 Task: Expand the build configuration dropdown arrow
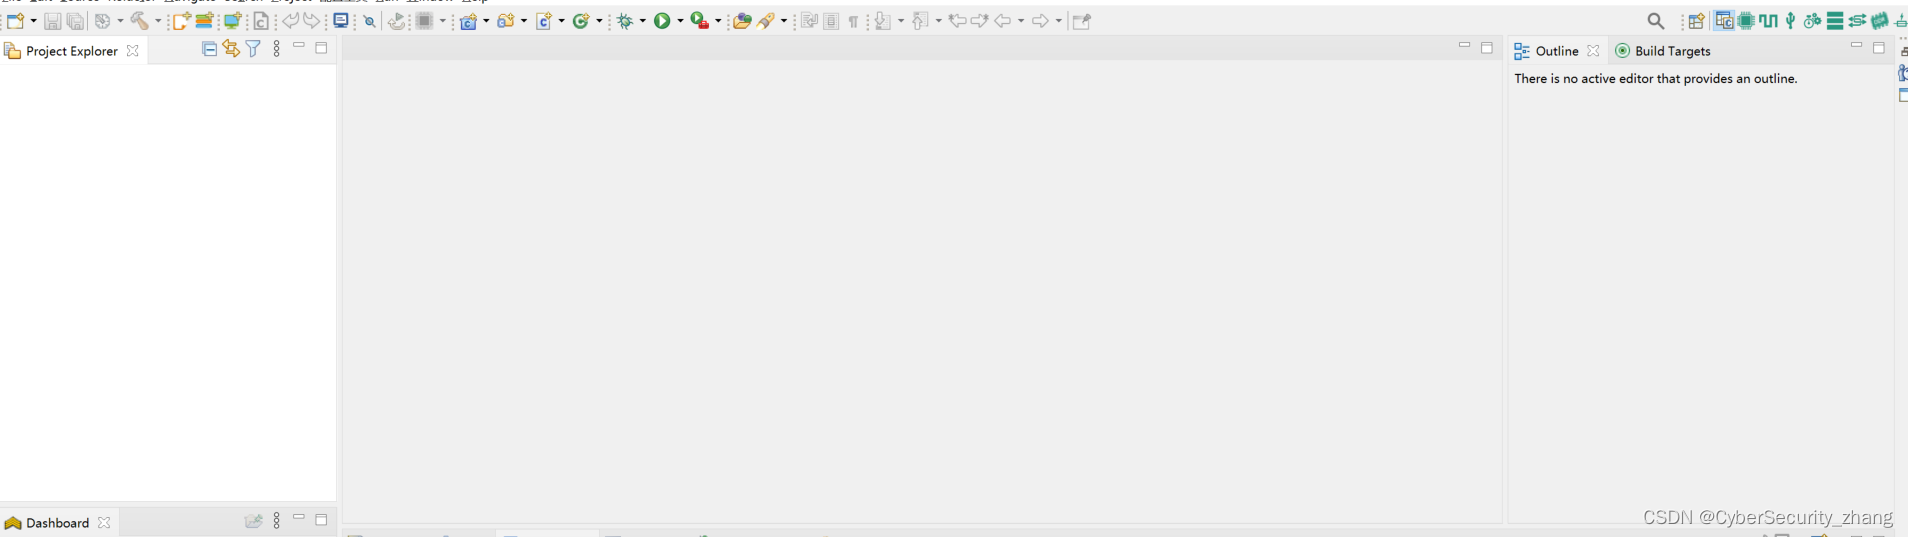[x=120, y=21]
